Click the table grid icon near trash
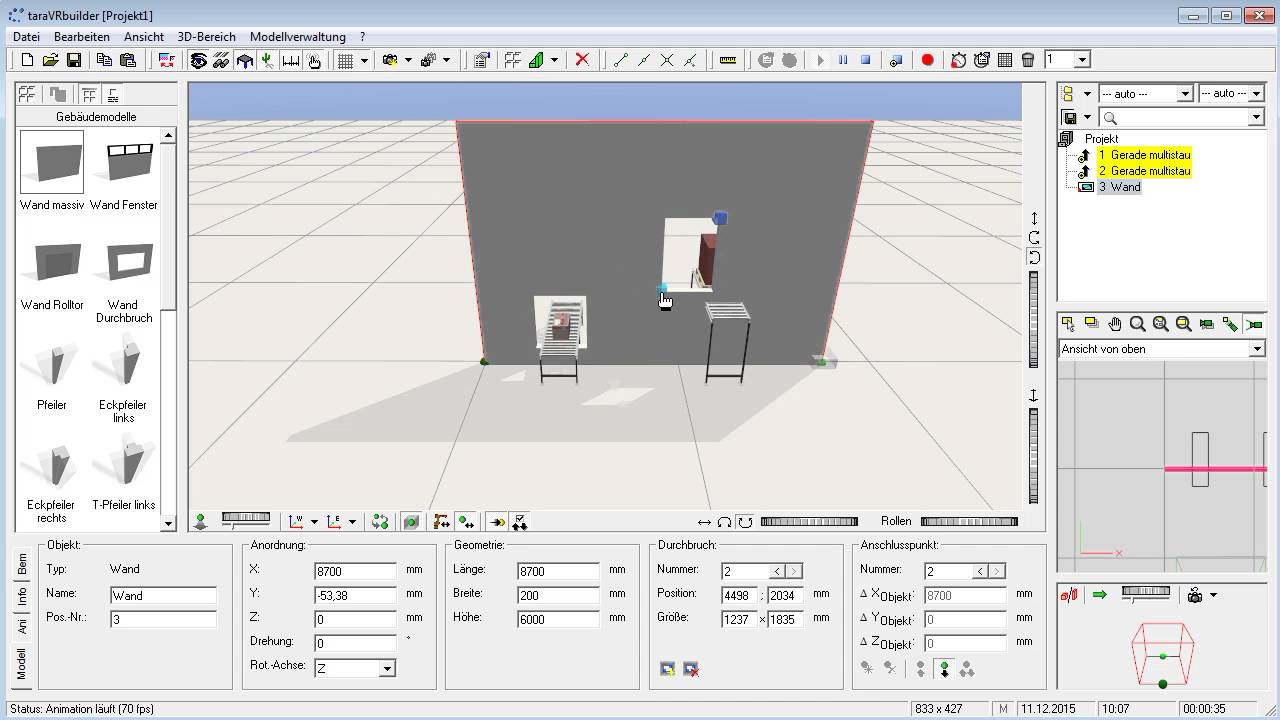 1005,60
